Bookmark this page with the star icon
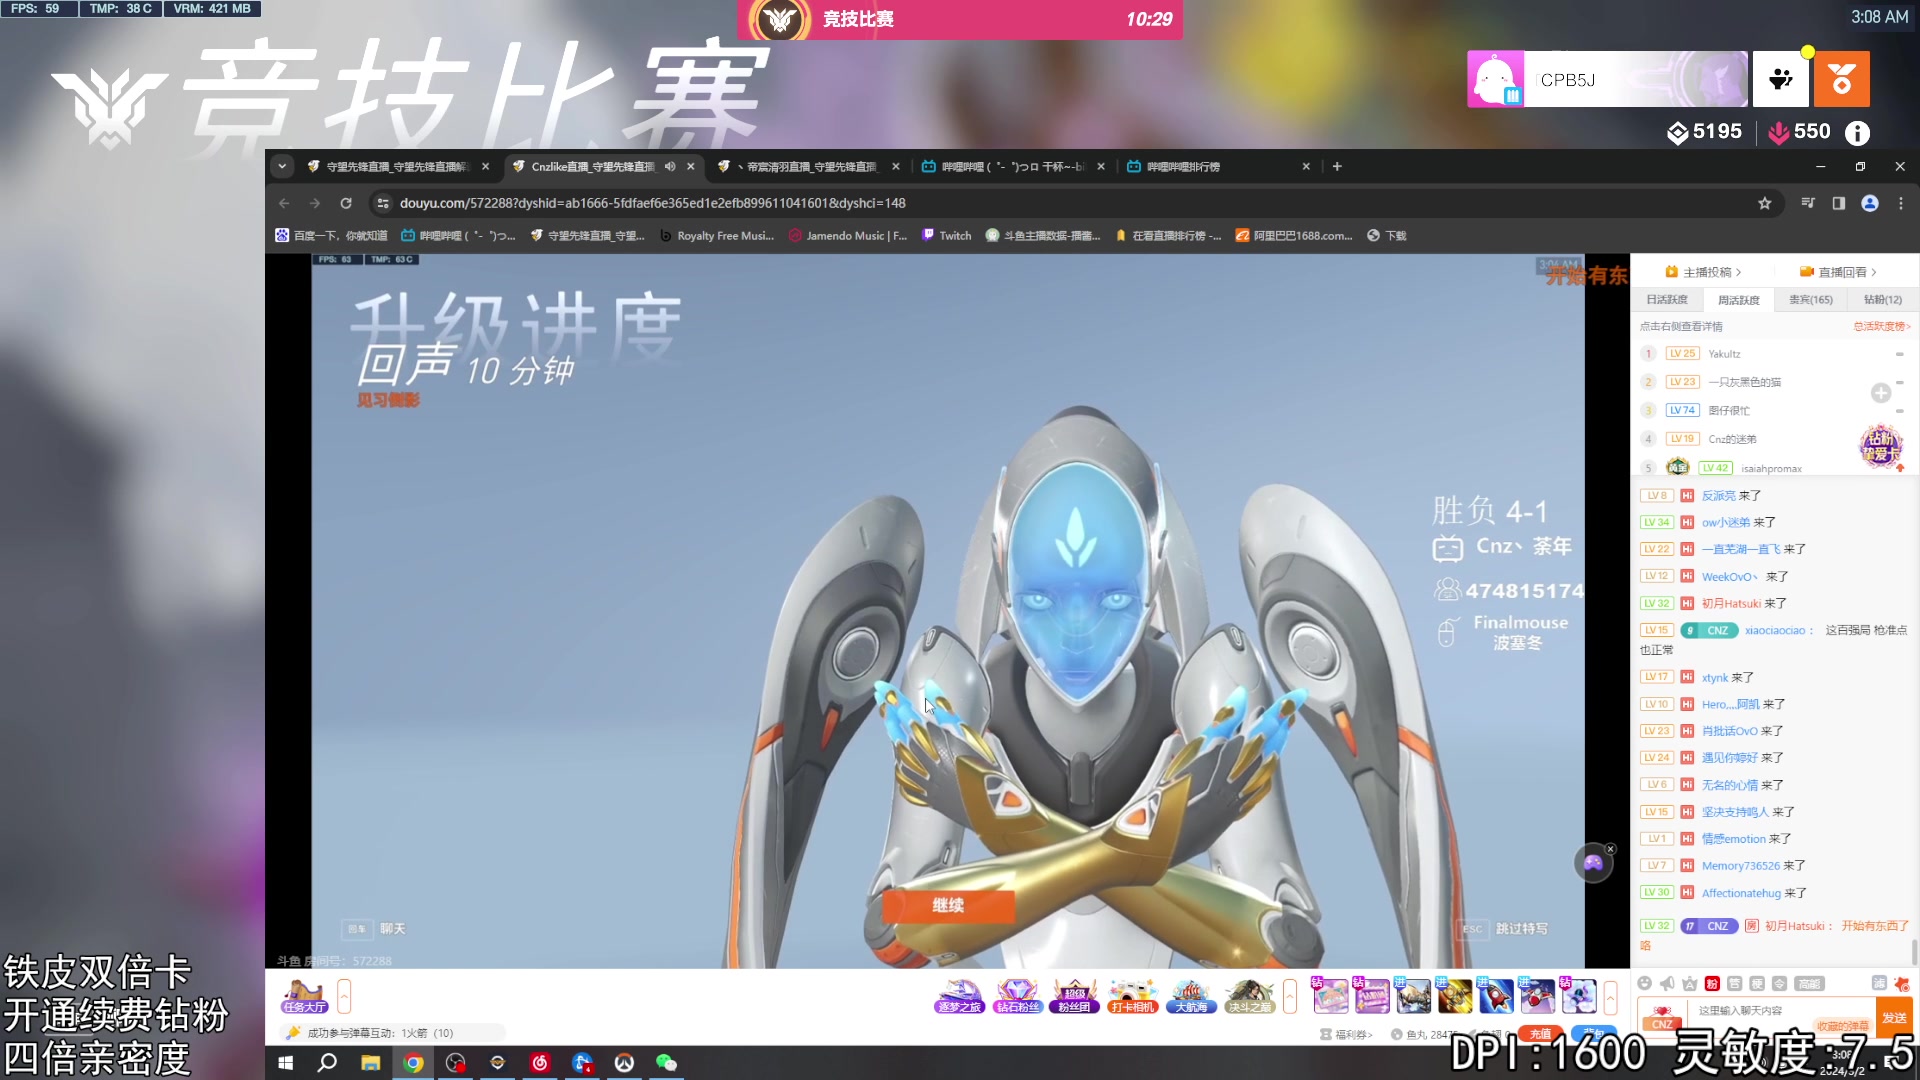 pyautogui.click(x=1765, y=203)
